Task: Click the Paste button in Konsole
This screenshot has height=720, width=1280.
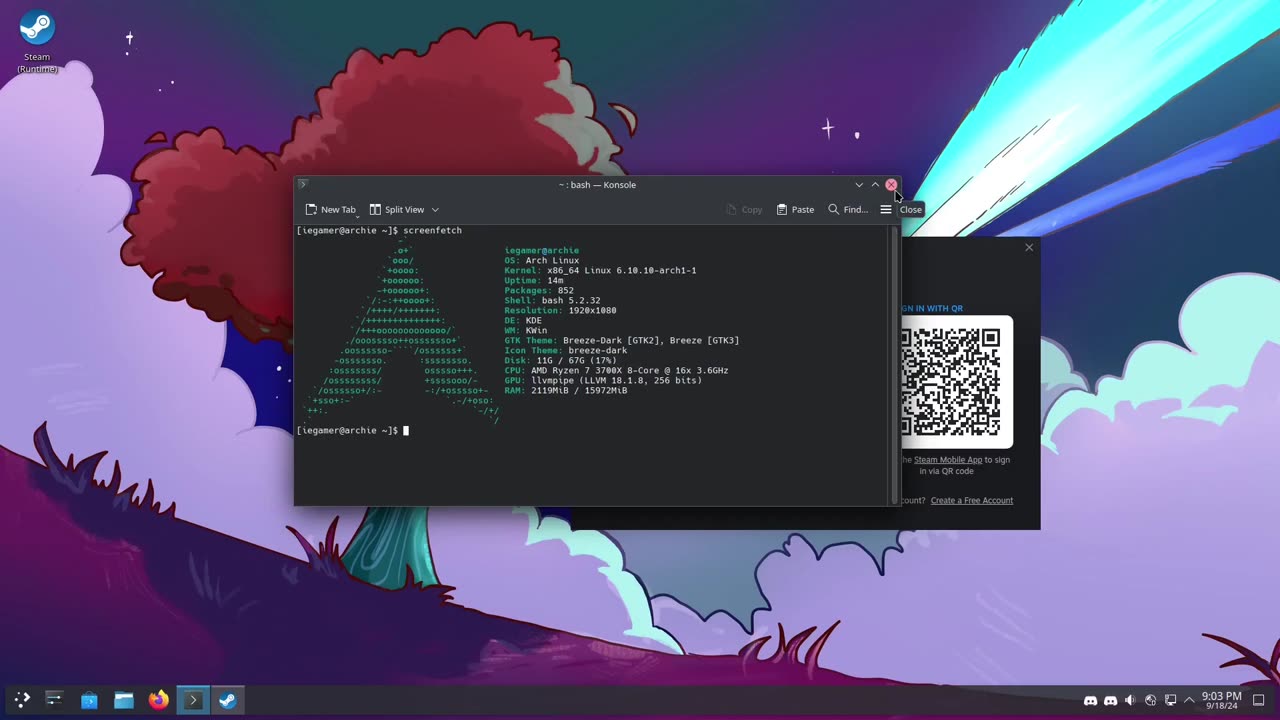Action: tap(795, 210)
